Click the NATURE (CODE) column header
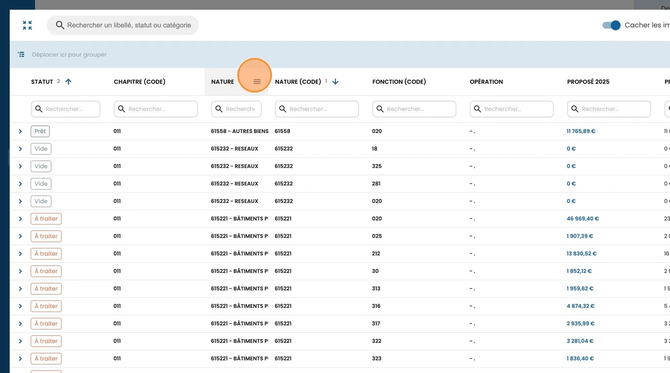Image resolution: width=670 pixels, height=373 pixels. click(x=298, y=82)
